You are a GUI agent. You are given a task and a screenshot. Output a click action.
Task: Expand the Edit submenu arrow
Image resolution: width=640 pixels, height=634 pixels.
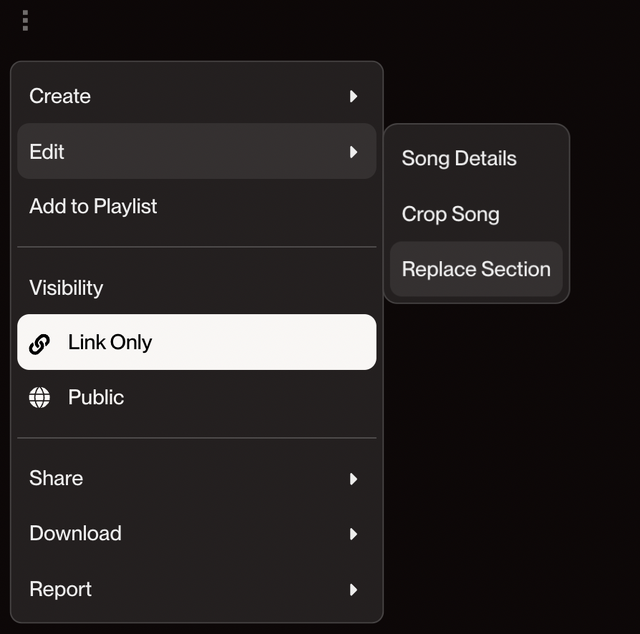pos(353,152)
